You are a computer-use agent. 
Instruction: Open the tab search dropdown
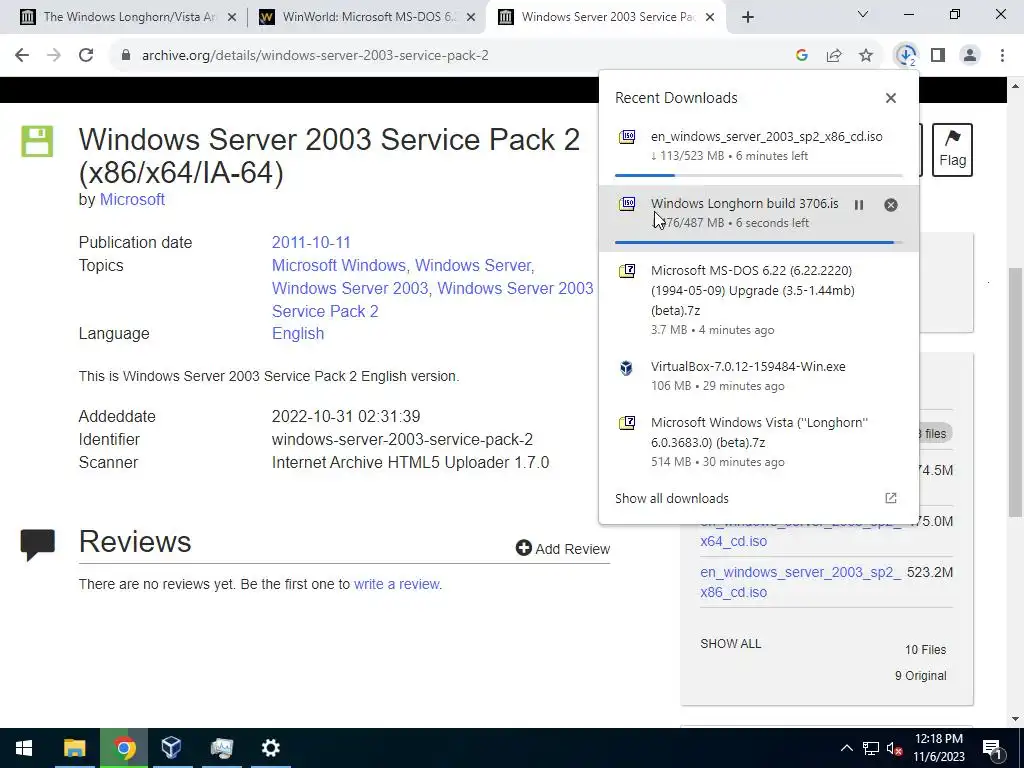[x=863, y=14]
